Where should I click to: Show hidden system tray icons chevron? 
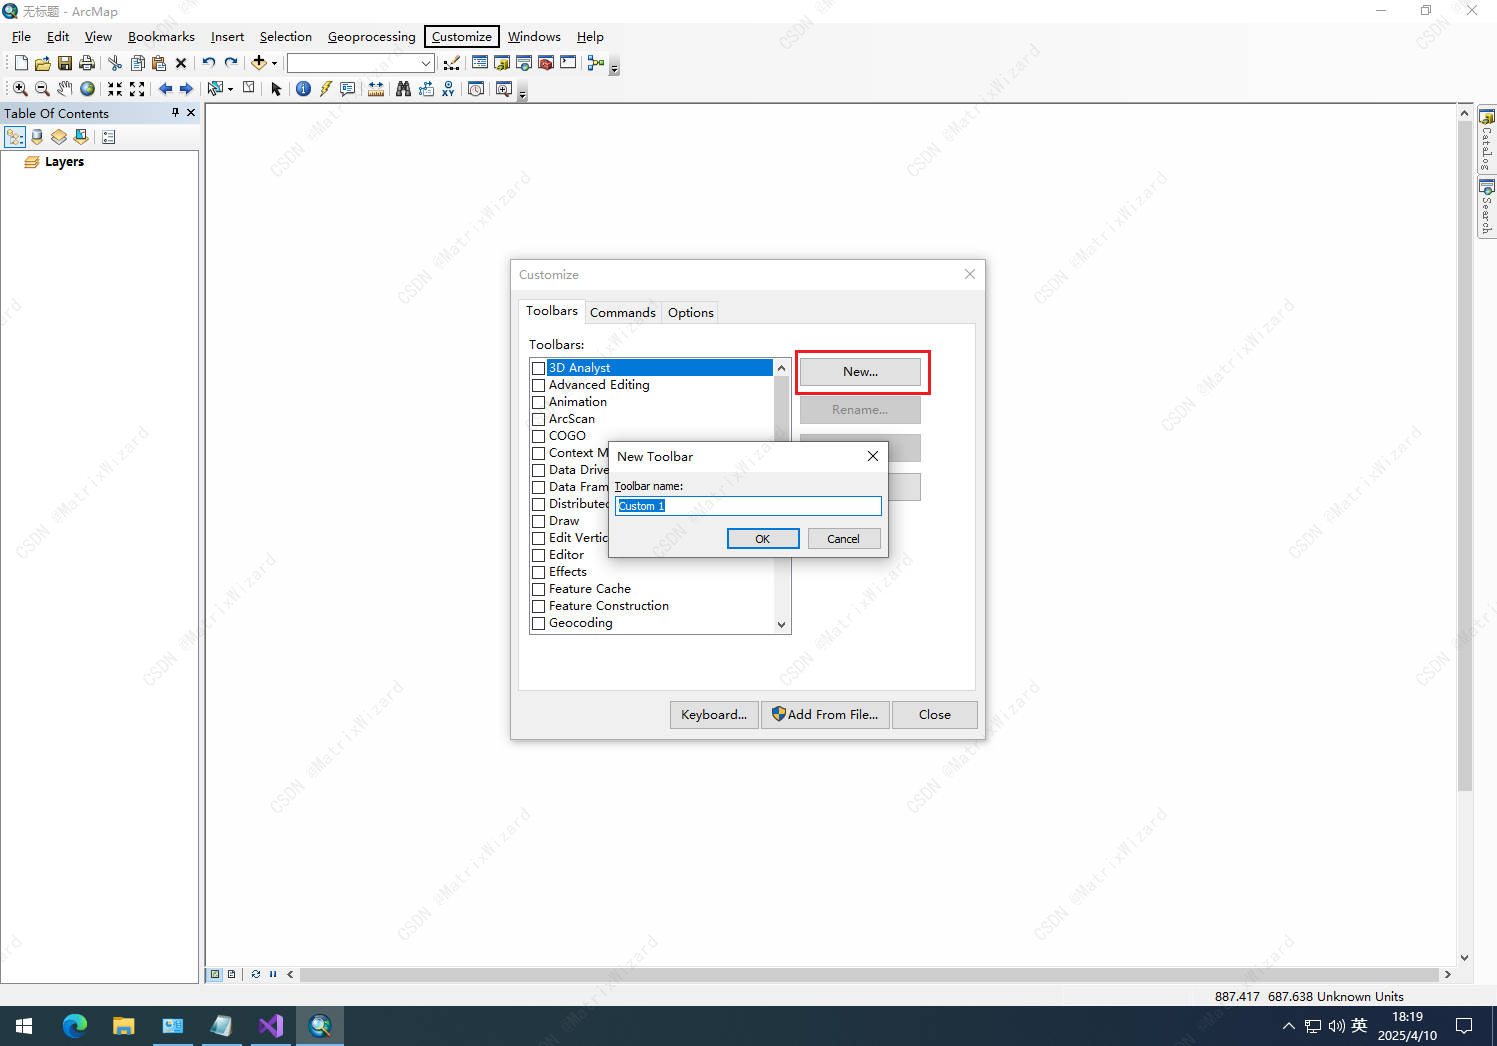point(1288,1026)
